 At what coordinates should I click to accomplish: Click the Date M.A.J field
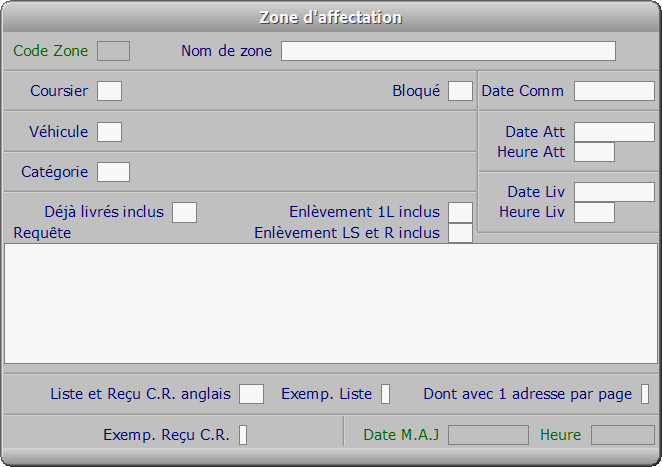coord(488,435)
